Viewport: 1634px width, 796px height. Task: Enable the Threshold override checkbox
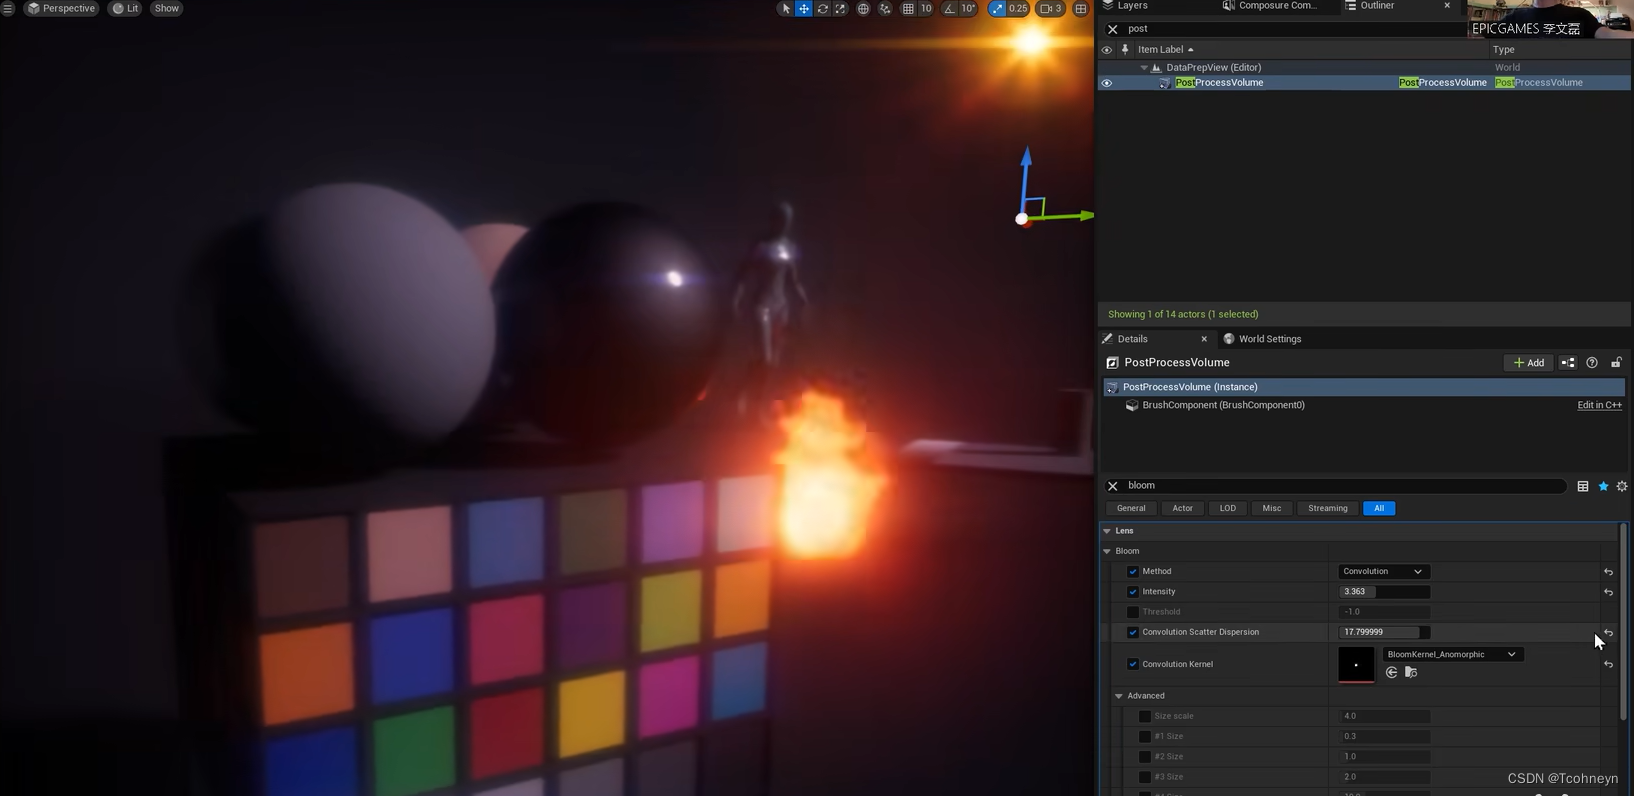[x=1133, y=612]
